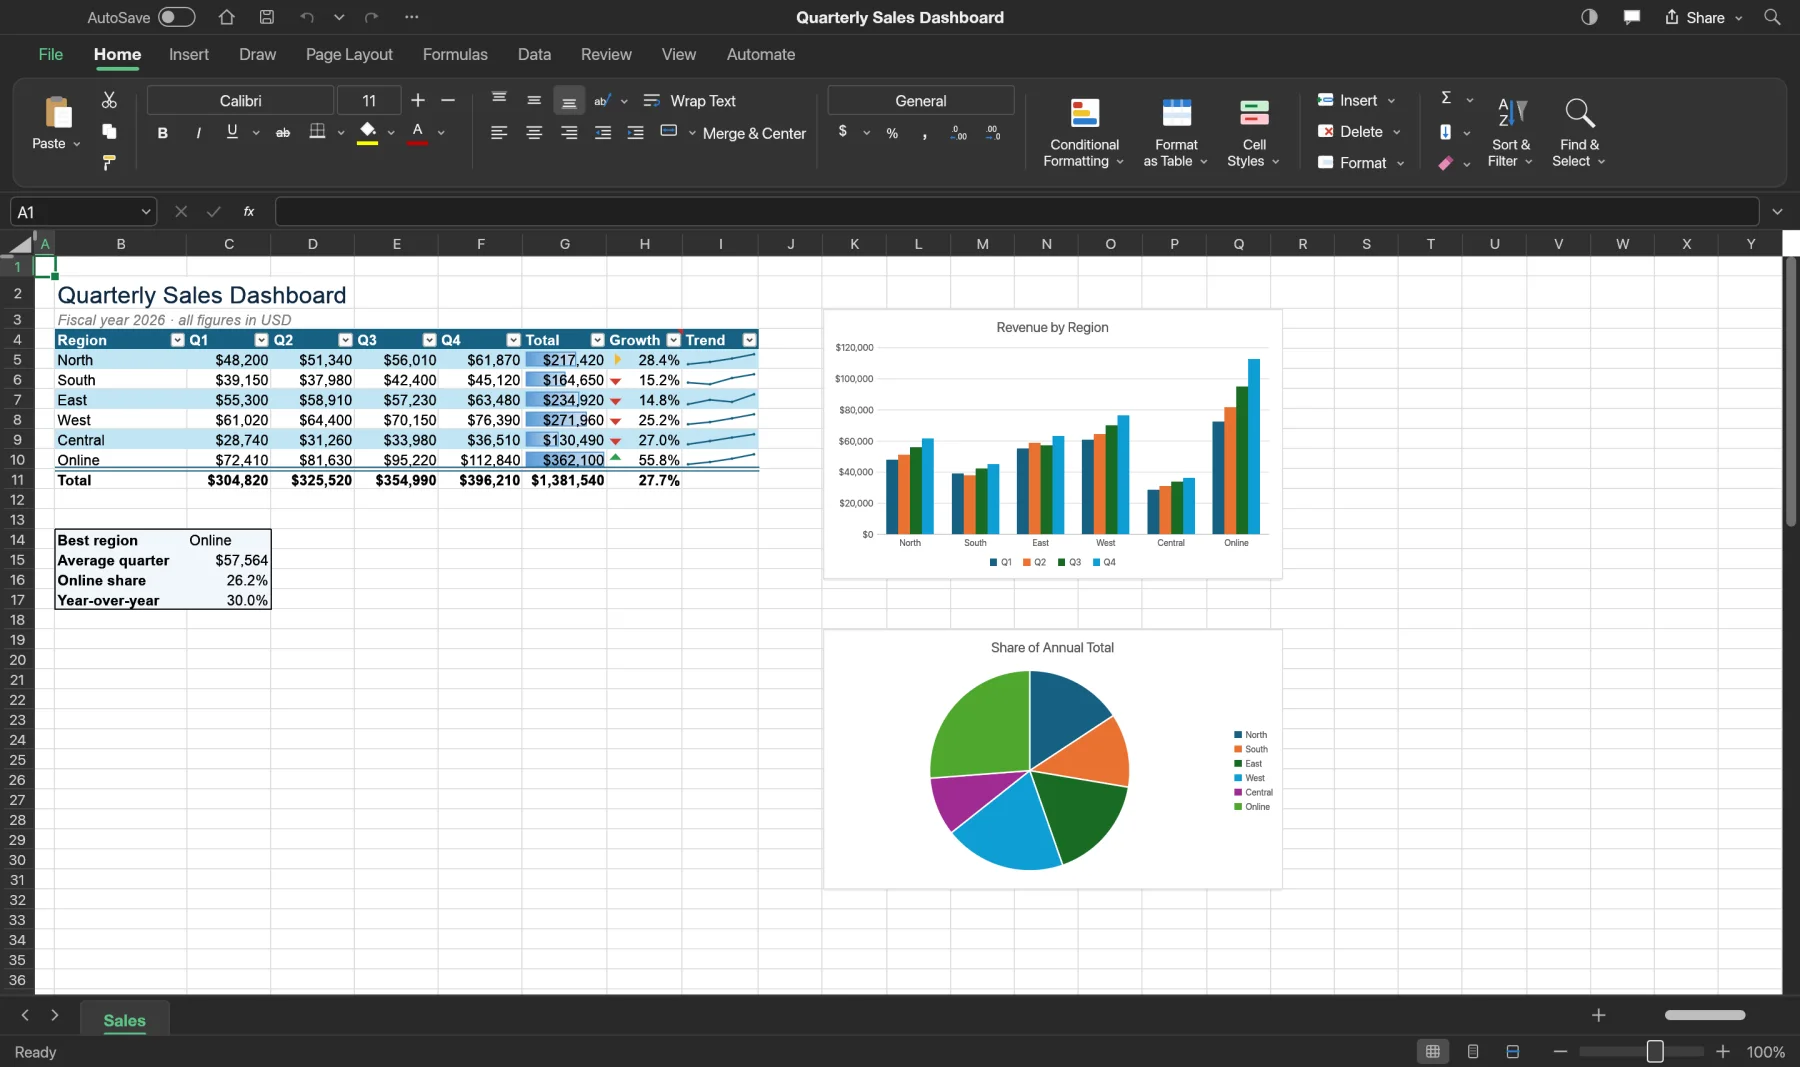Switch to the Insert tab
Image resolution: width=1800 pixels, height=1067 pixels.
(x=189, y=54)
